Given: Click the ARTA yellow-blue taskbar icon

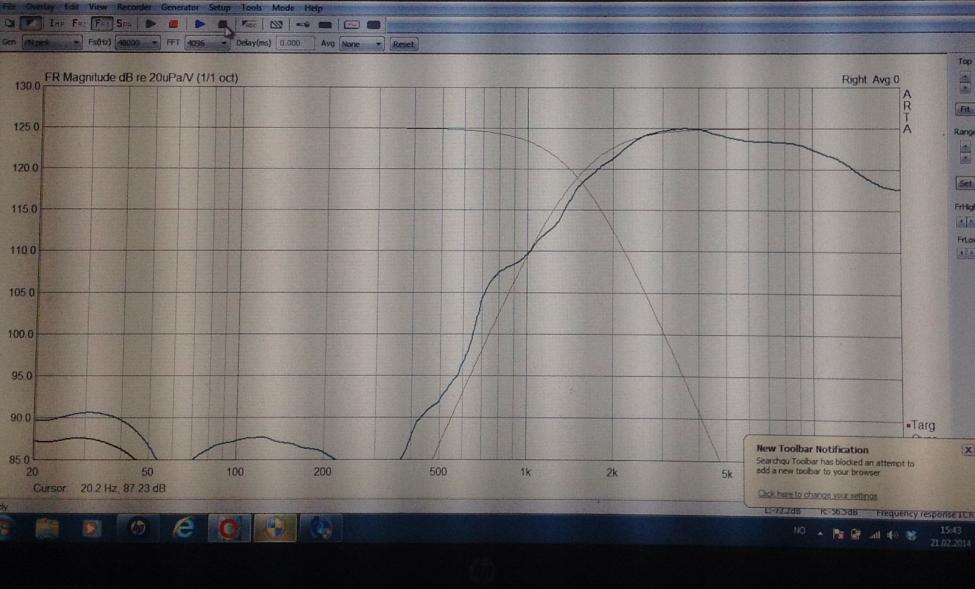Looking at the screenshot, I should point(275,529).
